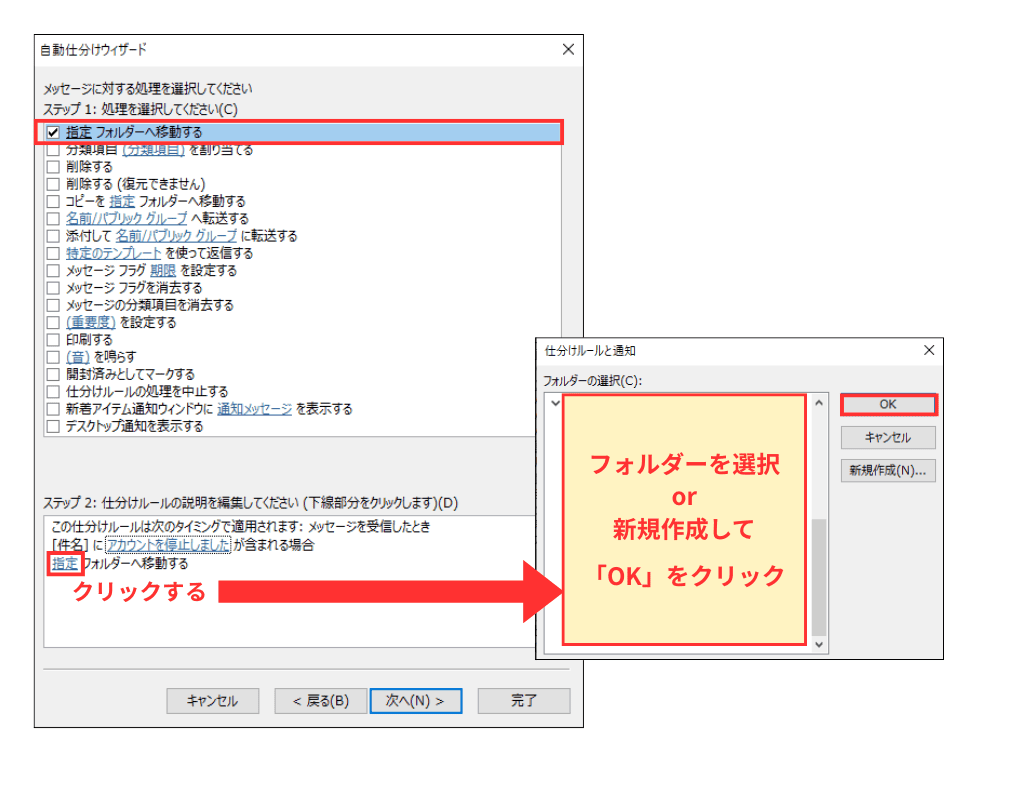Image resolution: width=1024 pixels, height=800 pixels.
Task: Uncheck 指定フォルダーへ移動する action
Action: pyautogui.click(x=52, y=132)
